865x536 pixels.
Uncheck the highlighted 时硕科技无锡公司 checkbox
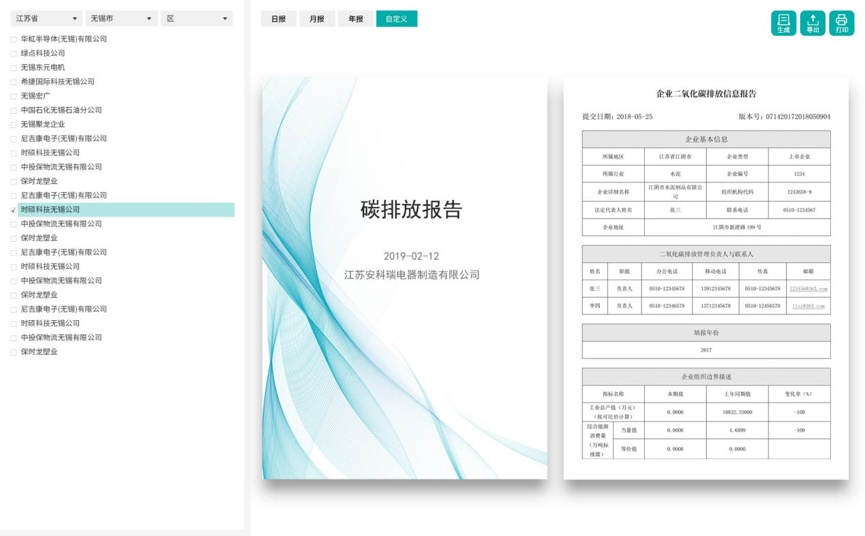(14, 210)
